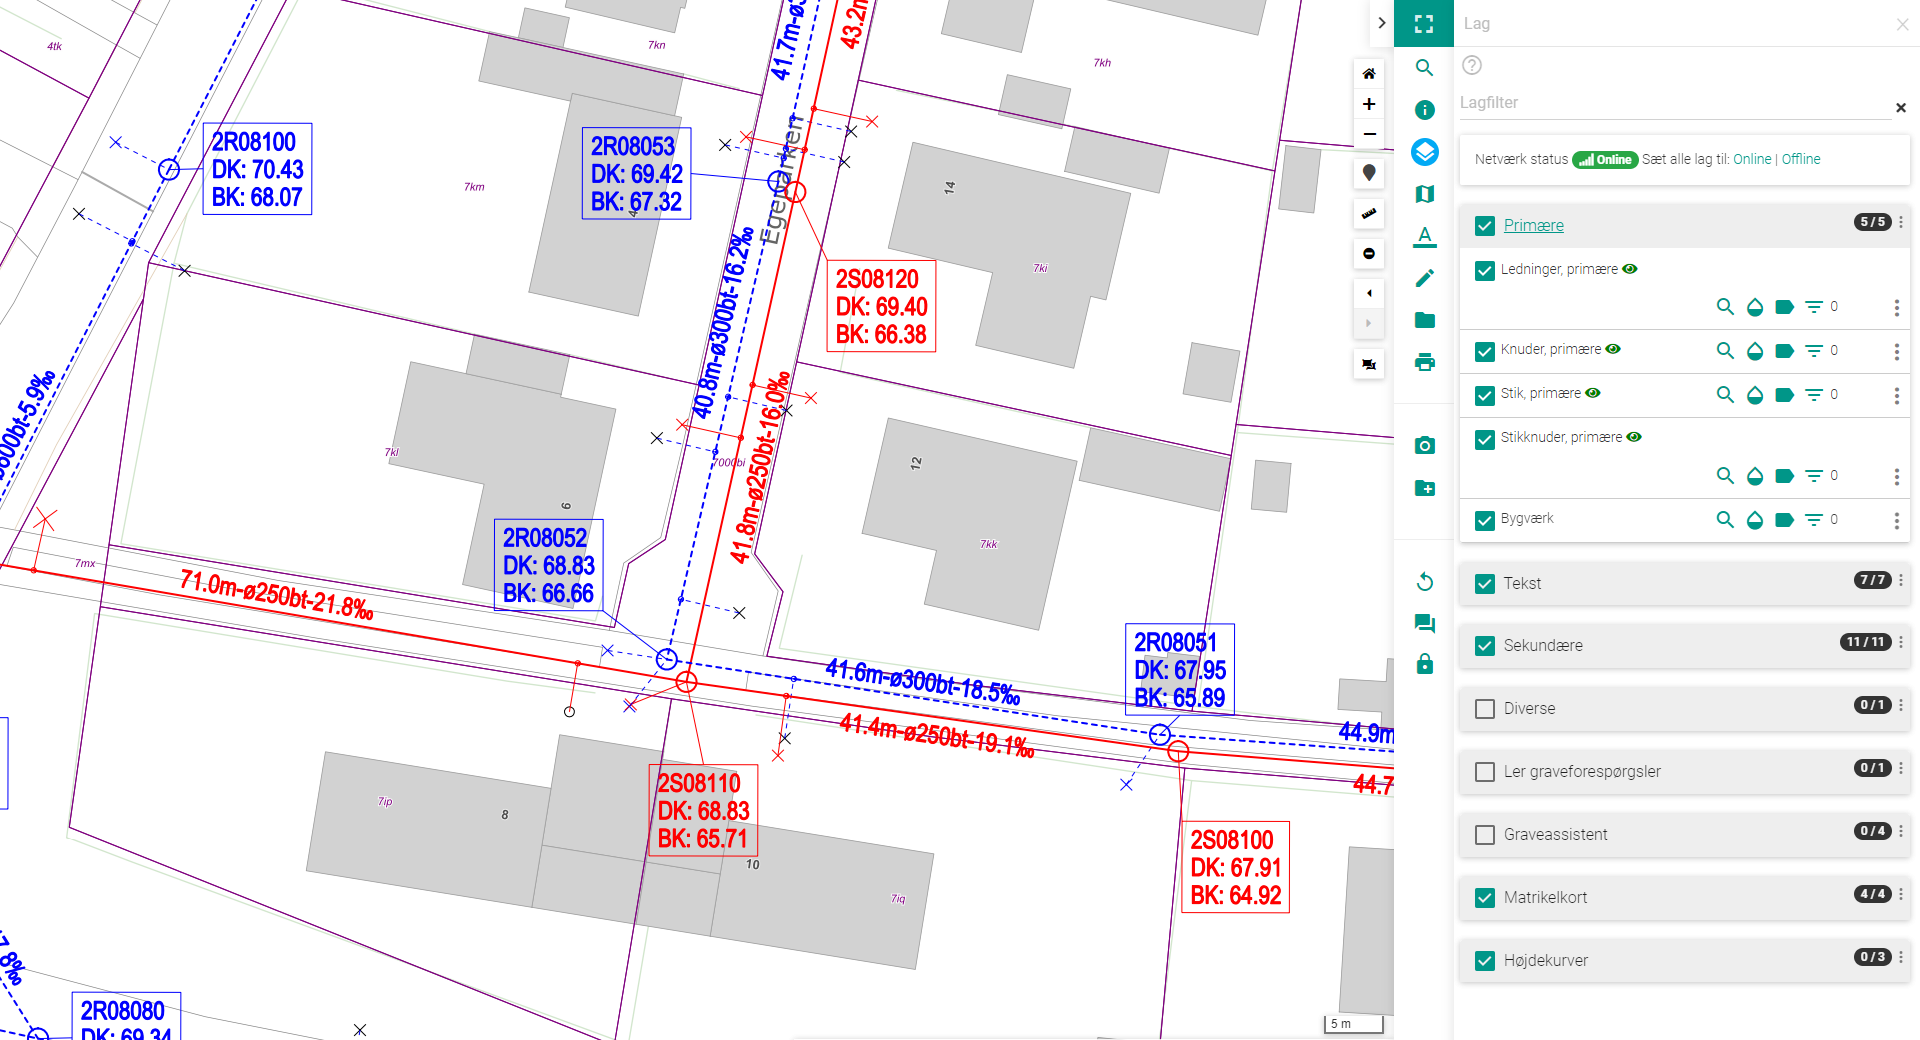Viewport: 1920px width, 1040px height.
Task: Select the measure distance ruler tool
Action: tap(1368, 214)
